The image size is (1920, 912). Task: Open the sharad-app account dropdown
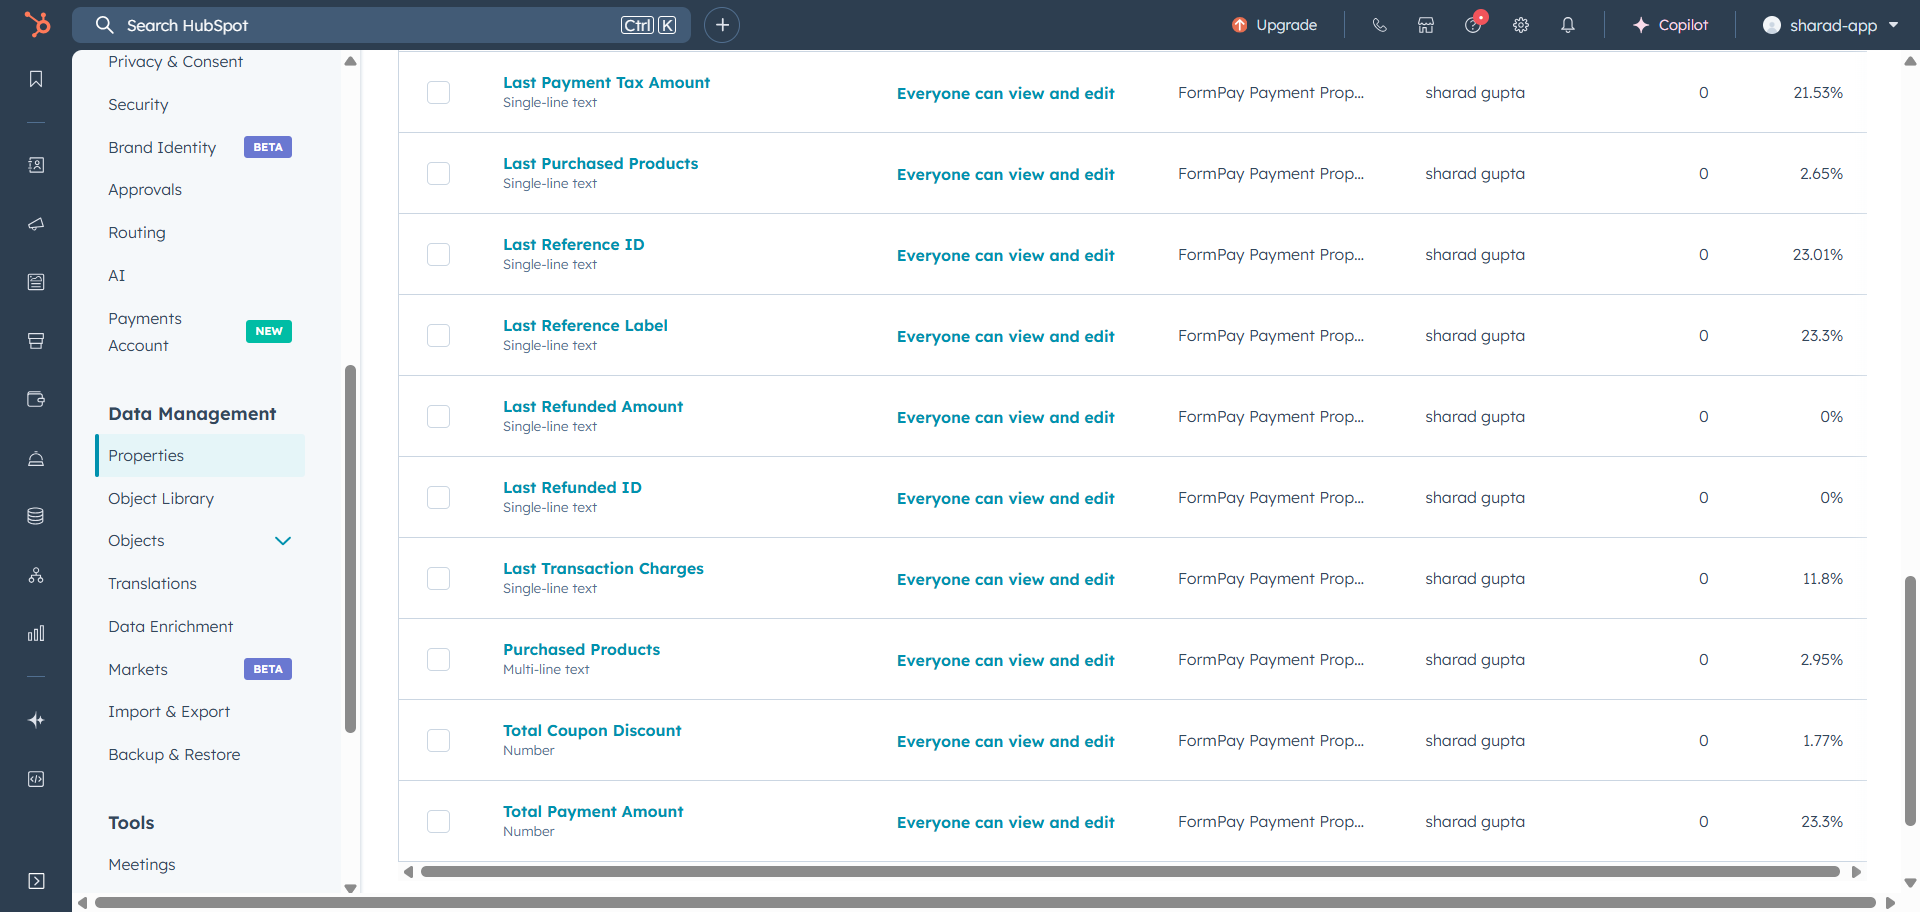pos(1830,25)
